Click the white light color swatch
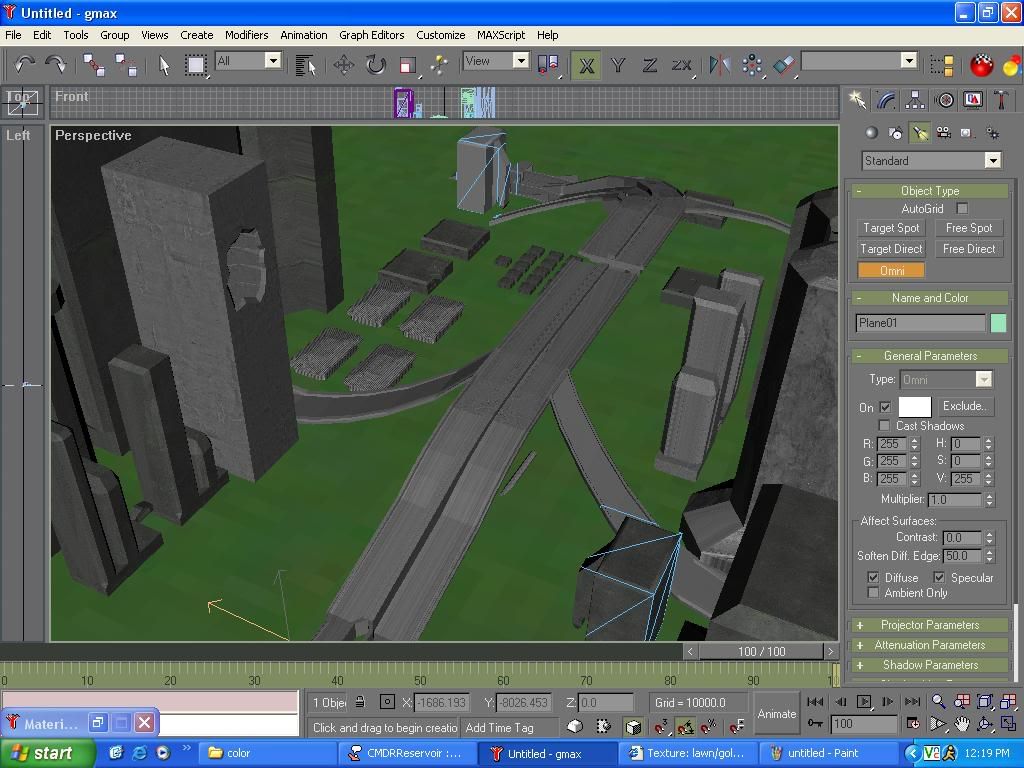The height and width of the screenshot is (768, 1024). (x=914, y=407)
